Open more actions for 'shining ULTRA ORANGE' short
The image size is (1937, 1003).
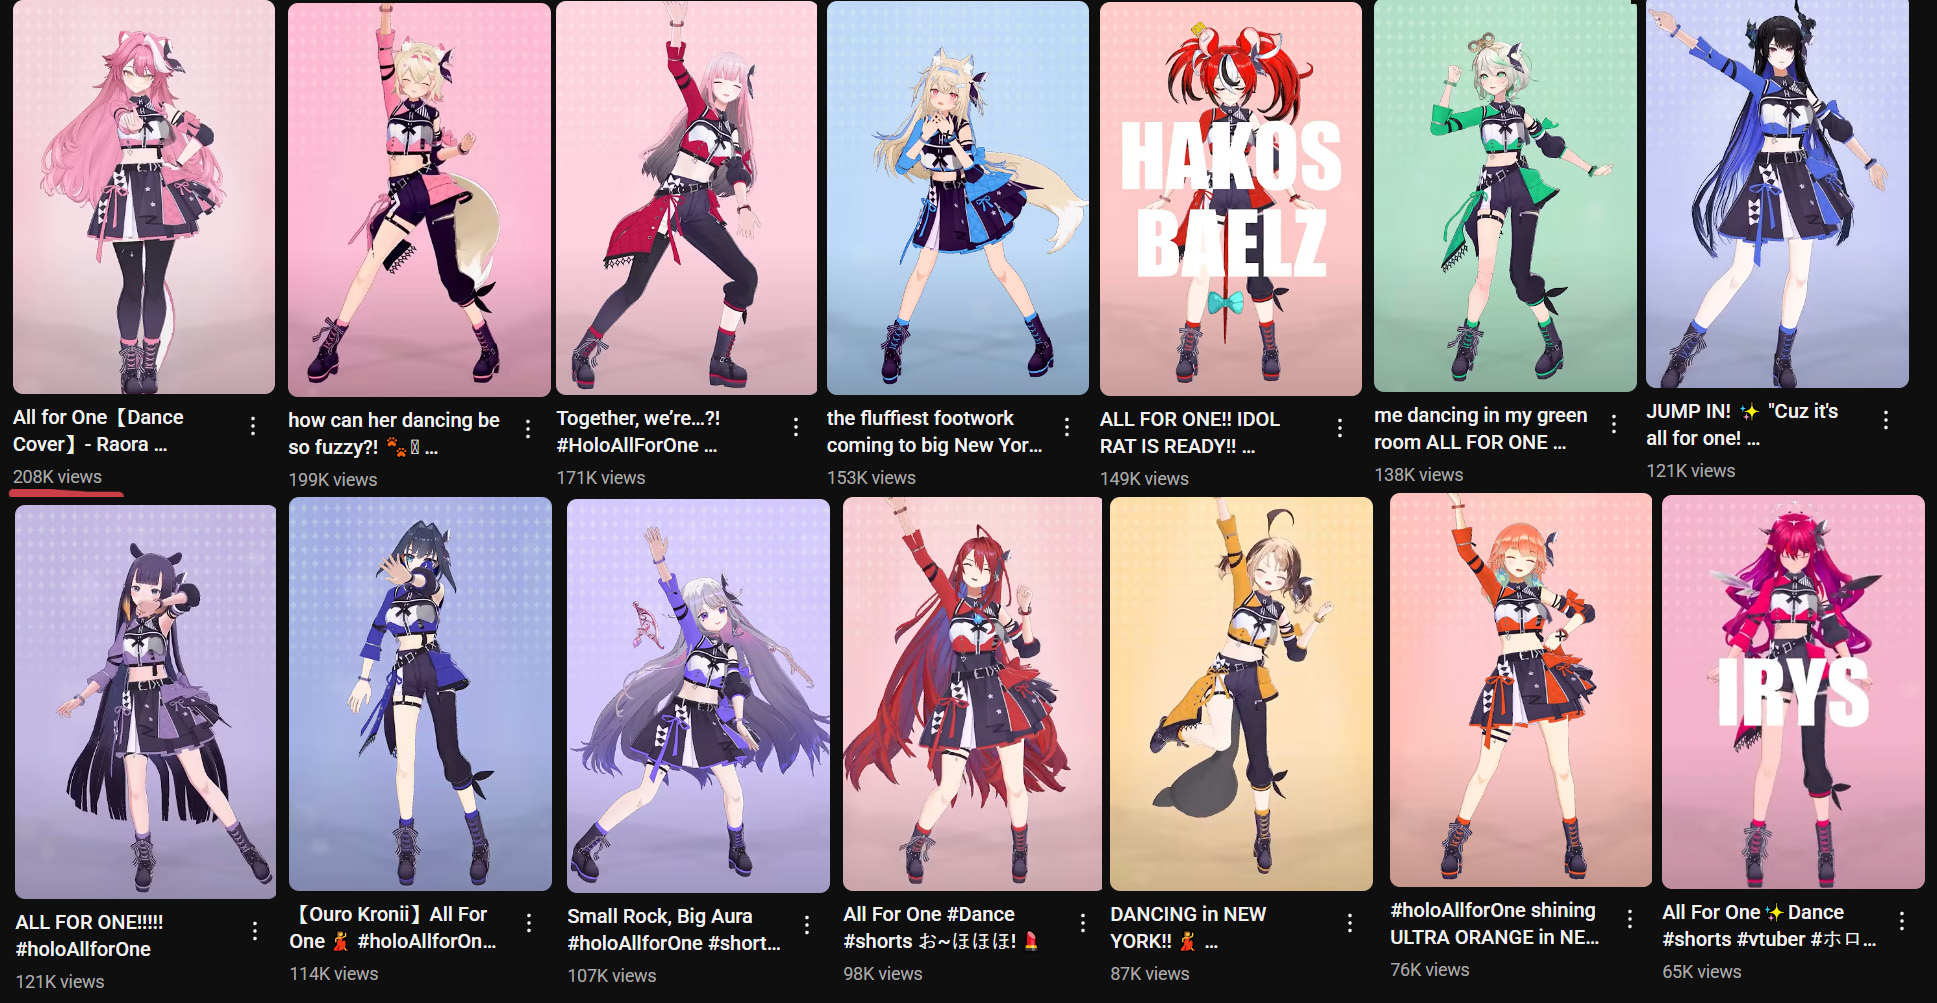click(1630, 919)
